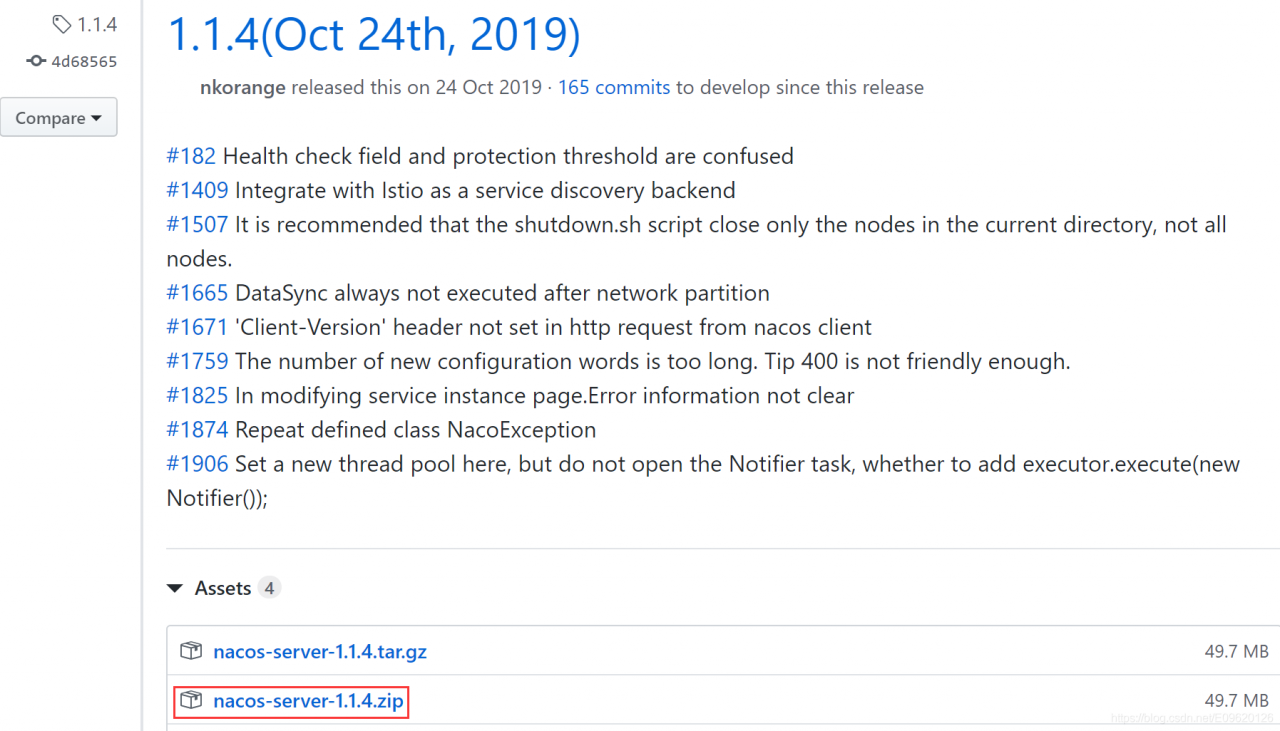Image resolution: width=1280 pixels, height=731 pixels.
Task: Click the commit icon beside 4d68565
Action: (x=36, y=61)
